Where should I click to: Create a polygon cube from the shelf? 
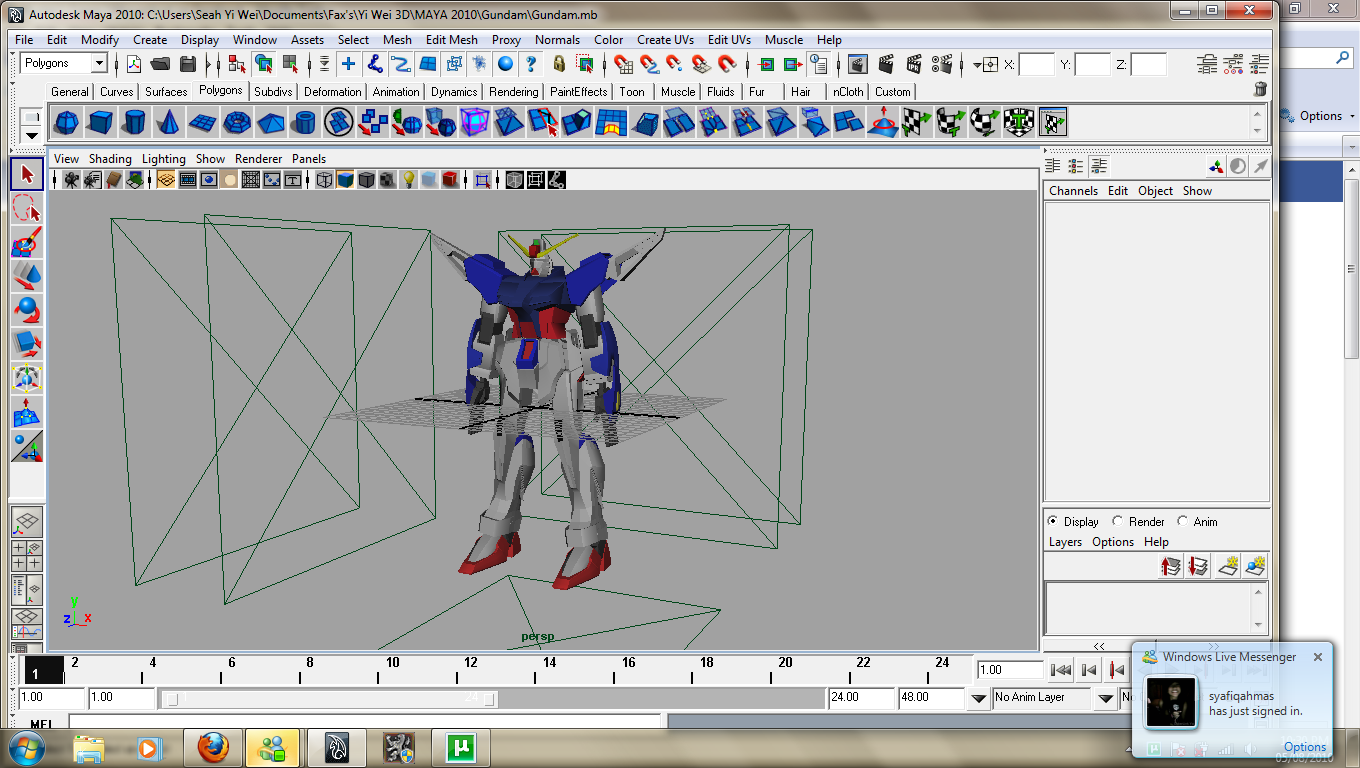[100, 123]
